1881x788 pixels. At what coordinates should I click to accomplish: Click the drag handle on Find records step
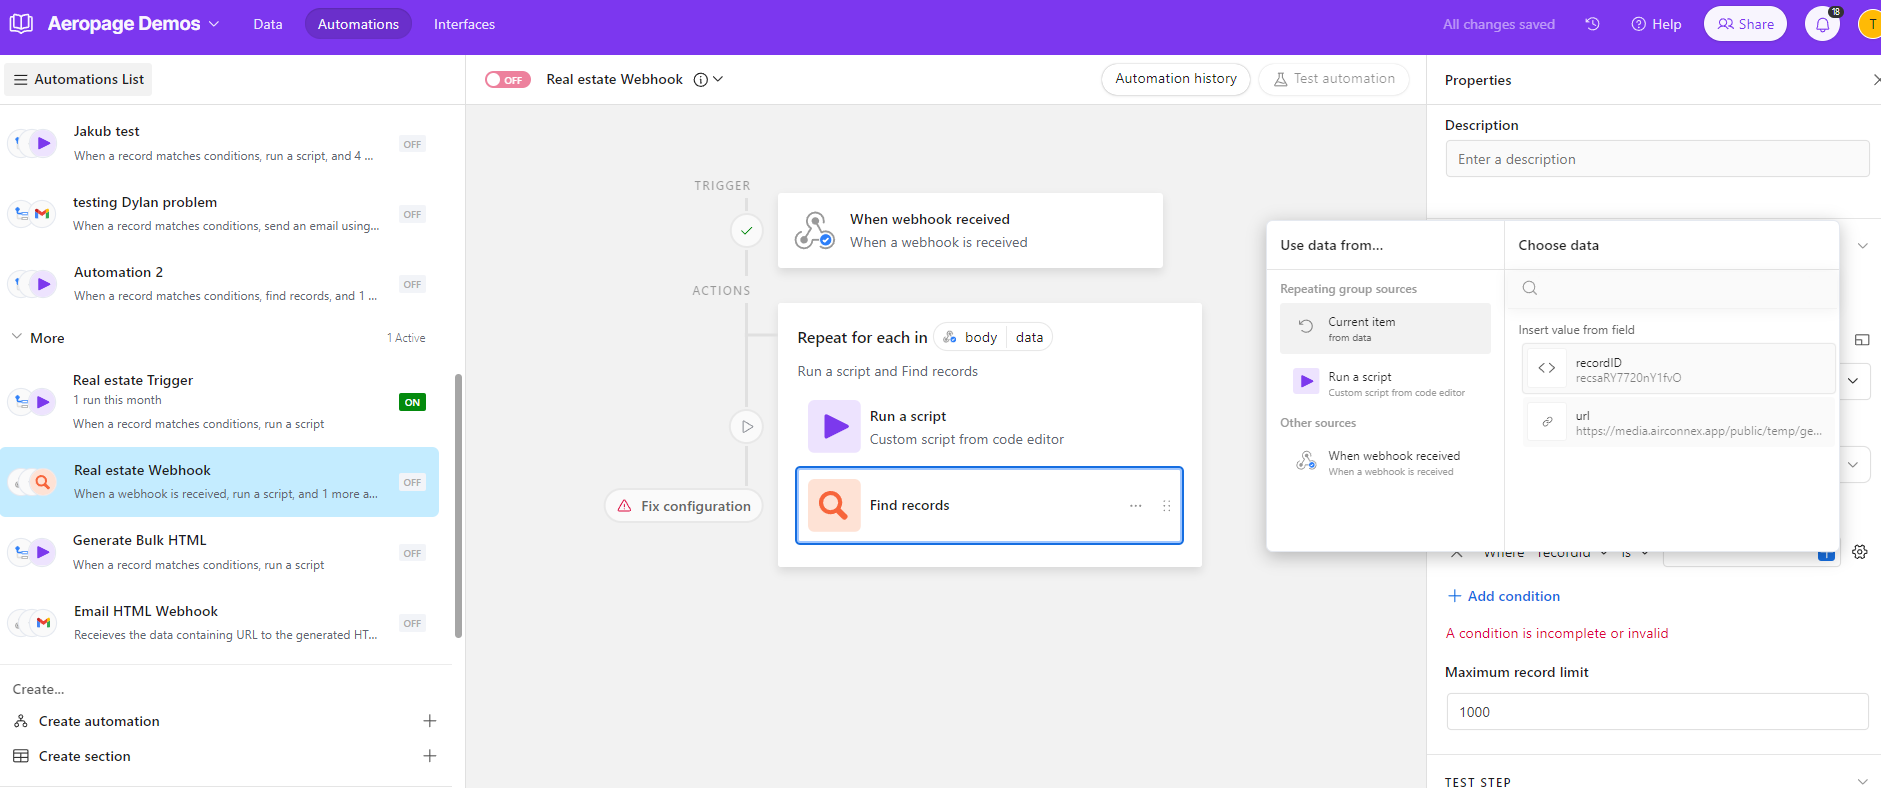pyautogui.click(x=1166, y=506)
